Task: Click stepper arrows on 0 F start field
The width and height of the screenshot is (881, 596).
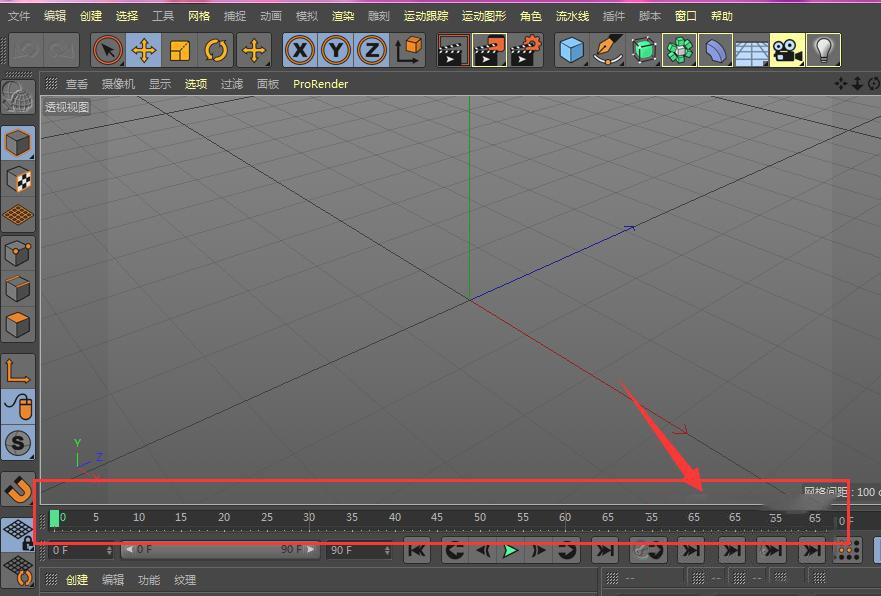Action: point(109,550)
